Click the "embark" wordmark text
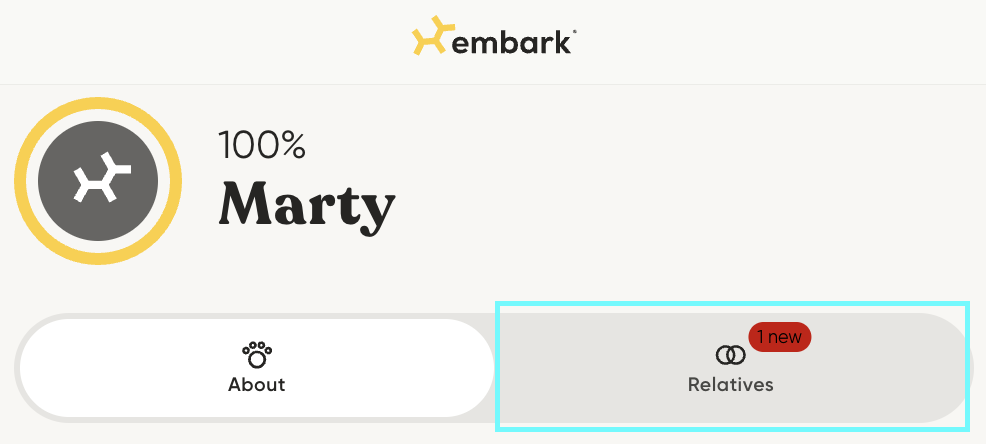Viewport: 986px width, 444px height. pyautogui.click(x=511, y=41)
